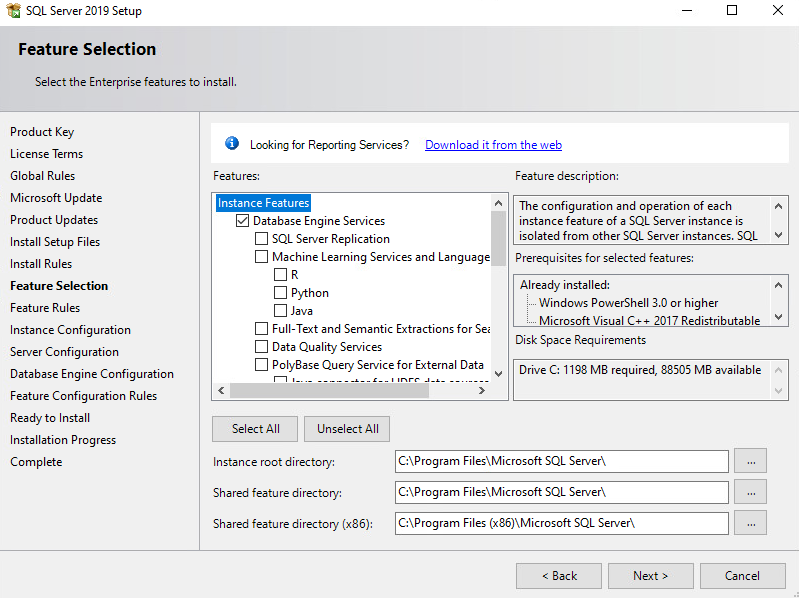Check PolyBase Query Service for External Data

pyautogui.click(x=261, y=365)
